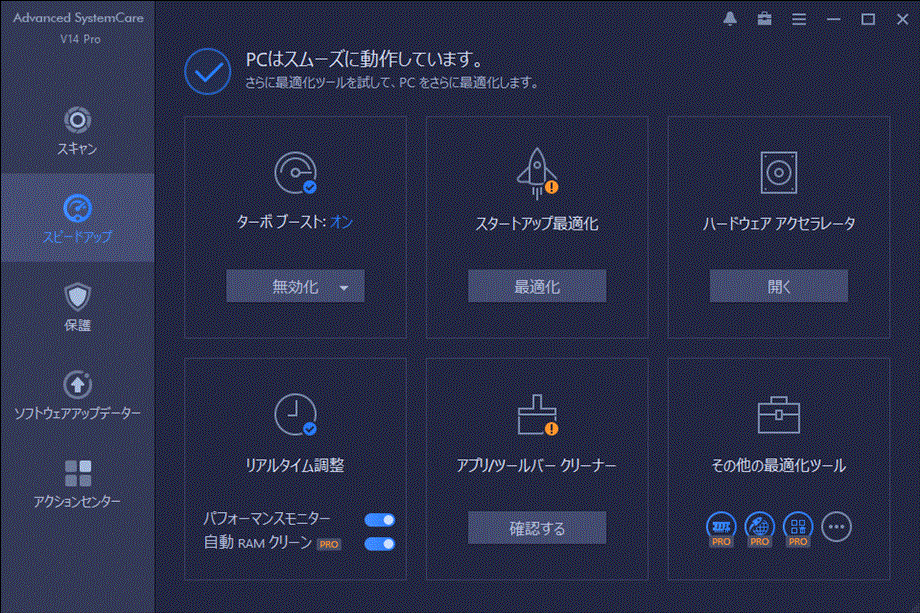Click the blue checkmark status circle
The width and height of the screenshot is (920, 613).
(208, 72)
